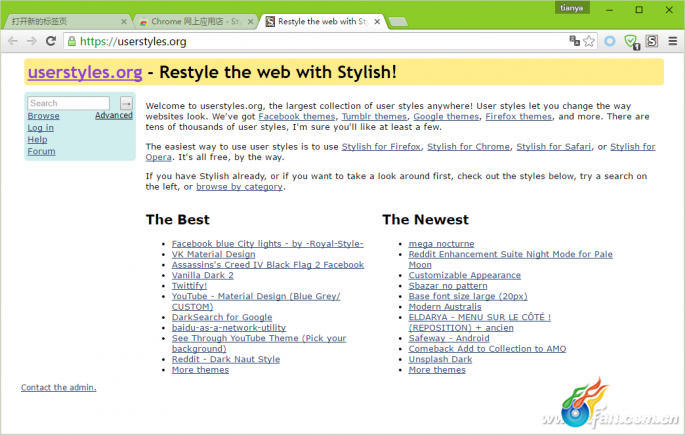Viewport: 685px width, 435px height.
Task: Open the Tumblr themes link
Action: pyautogui.click(x=374, y=117)
